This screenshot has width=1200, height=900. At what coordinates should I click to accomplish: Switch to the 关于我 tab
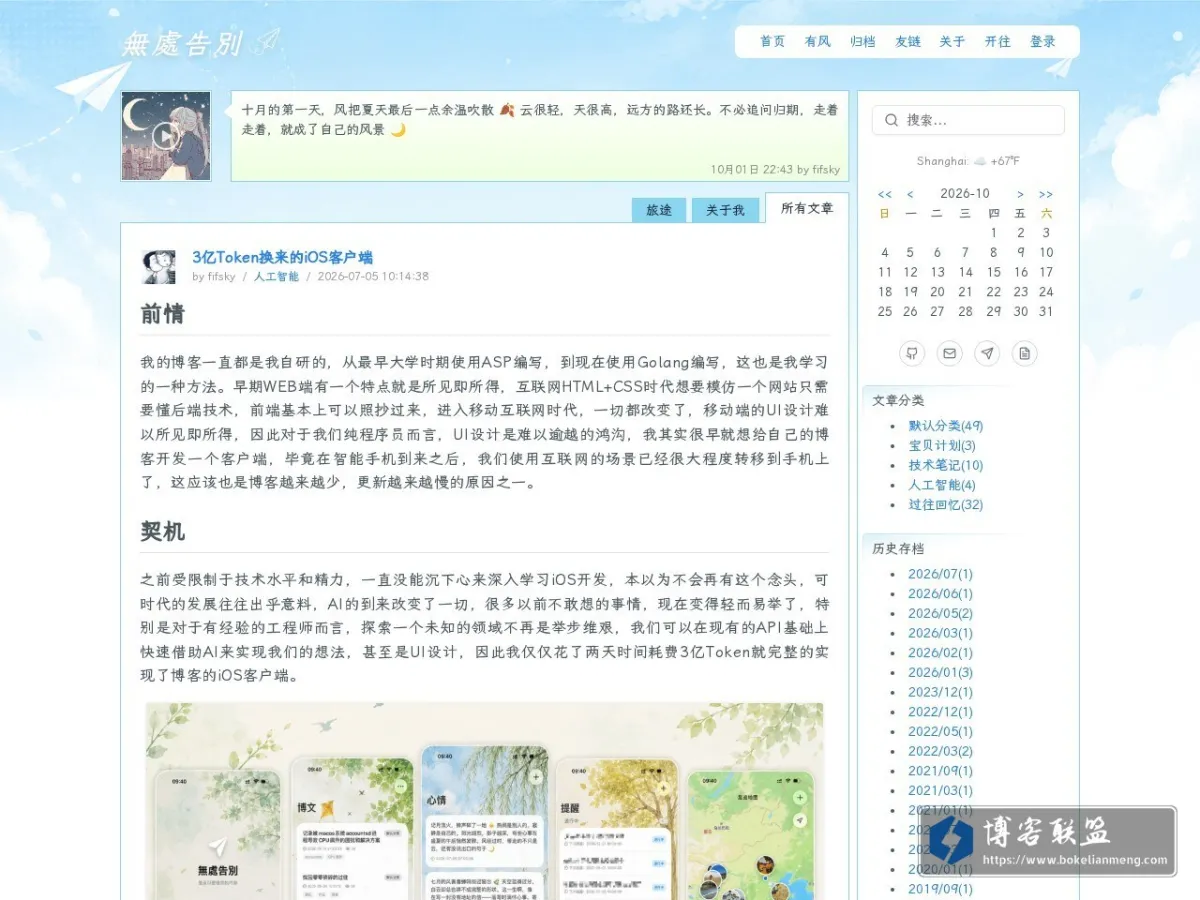coord(725,210)
